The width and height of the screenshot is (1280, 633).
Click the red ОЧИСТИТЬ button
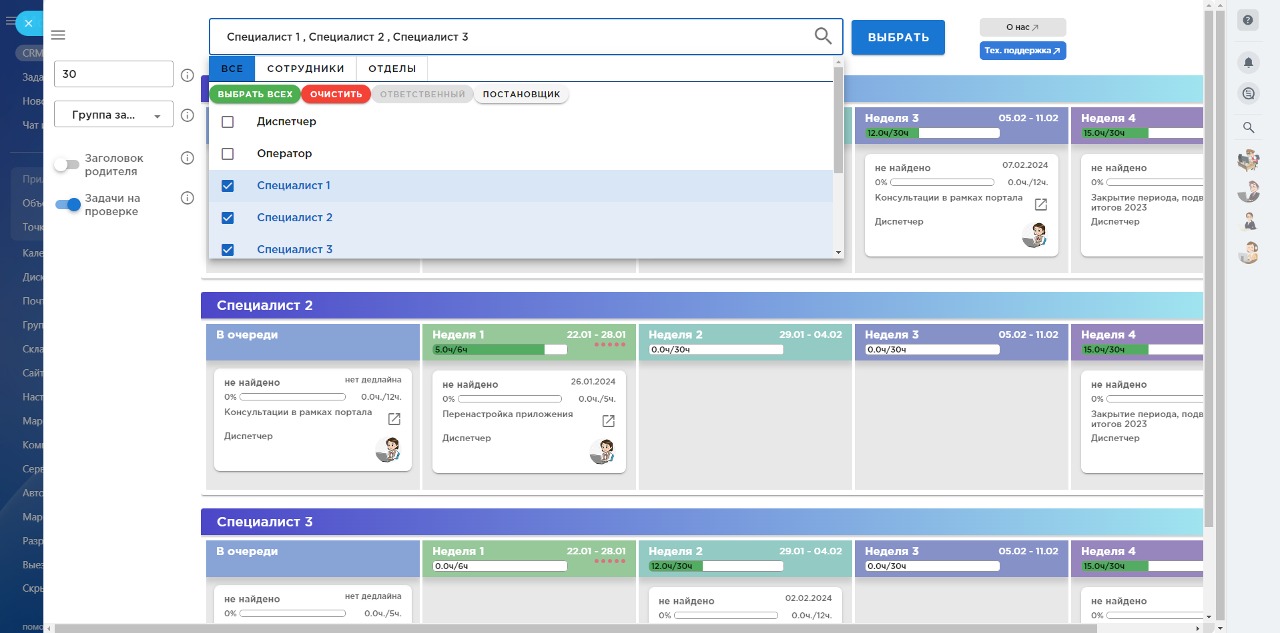(335, 94)
